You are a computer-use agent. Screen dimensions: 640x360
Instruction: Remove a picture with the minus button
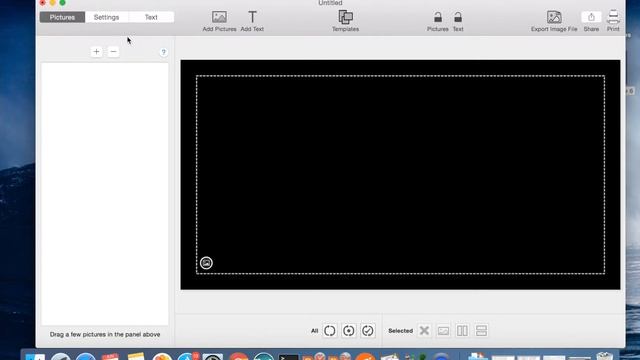click(113, 52)
